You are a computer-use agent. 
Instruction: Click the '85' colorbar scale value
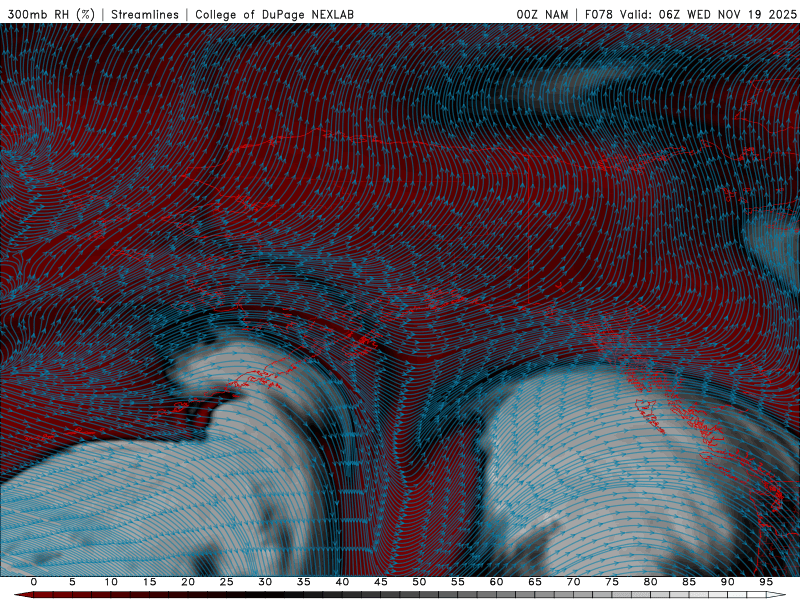689,582
